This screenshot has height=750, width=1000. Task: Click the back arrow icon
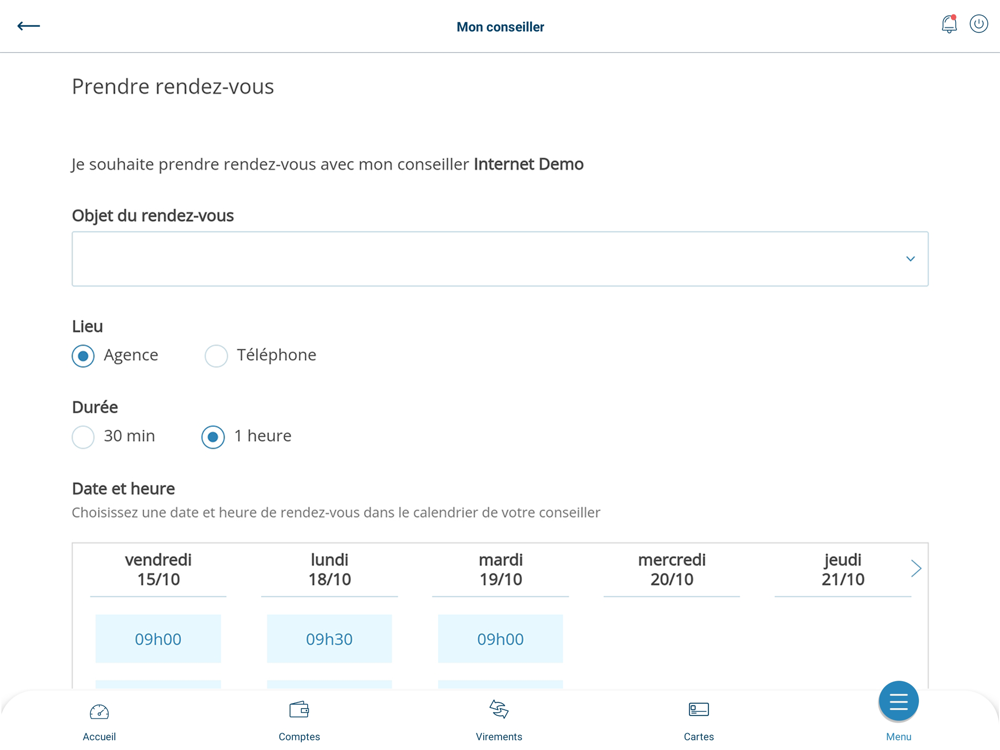pyautogui.click(x=28, y=26)
